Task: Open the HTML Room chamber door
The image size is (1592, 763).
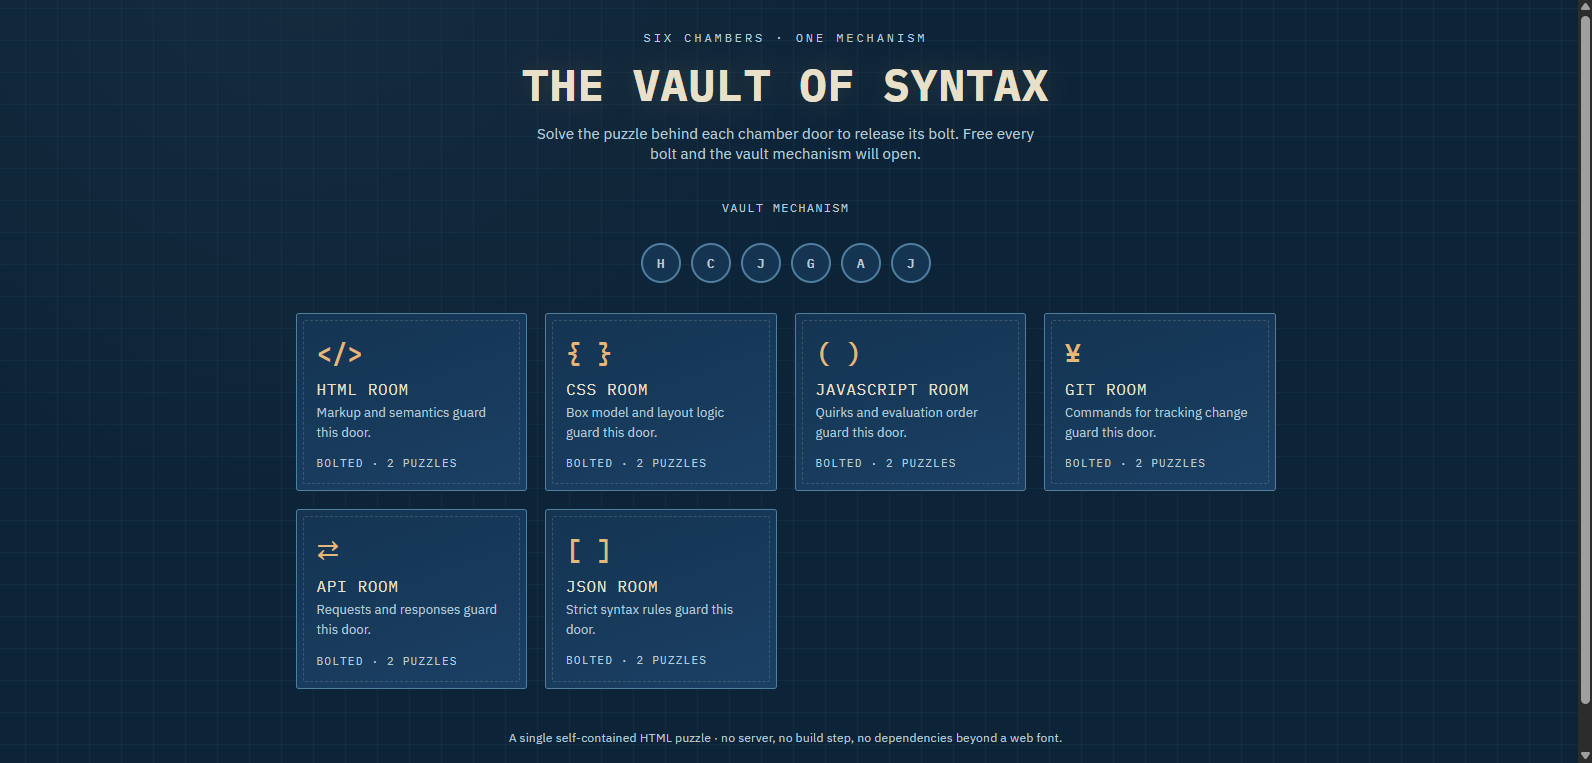Action: coord(411,402)
